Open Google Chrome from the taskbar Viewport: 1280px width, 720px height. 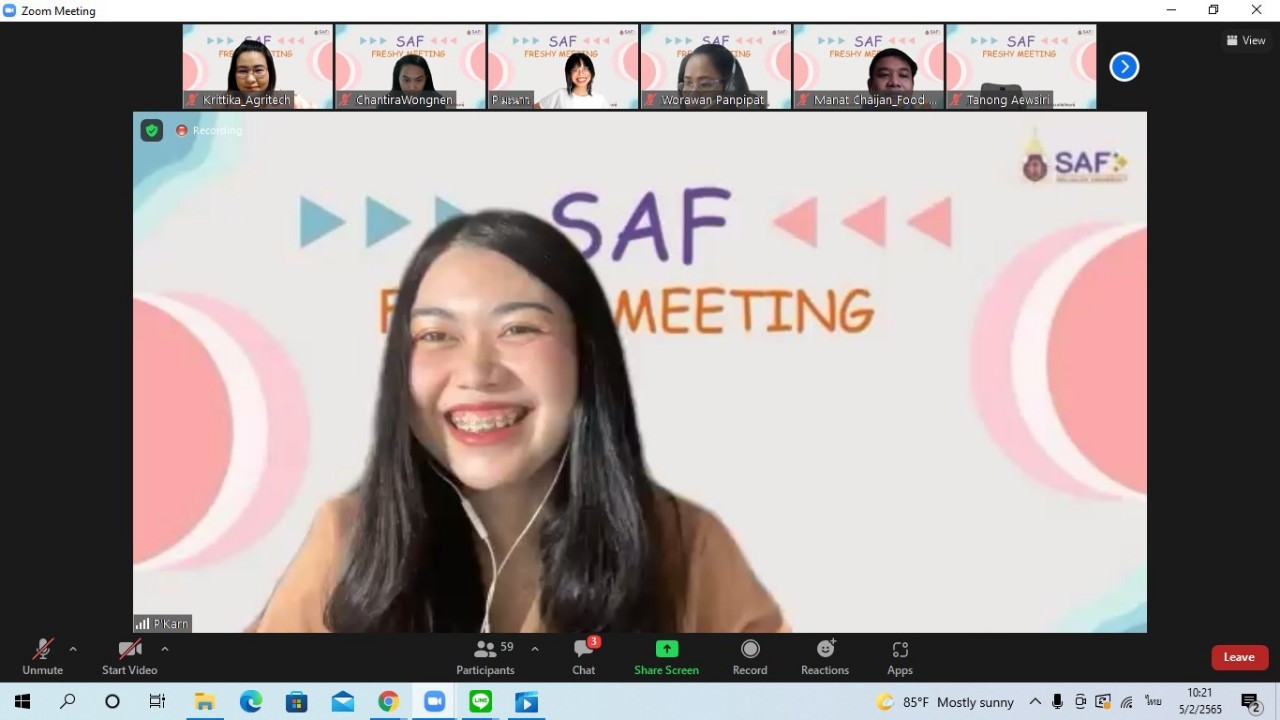[x=388, y=702]
